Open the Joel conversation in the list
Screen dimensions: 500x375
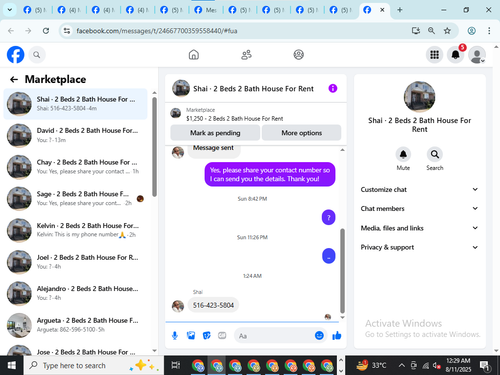(75, 262)
